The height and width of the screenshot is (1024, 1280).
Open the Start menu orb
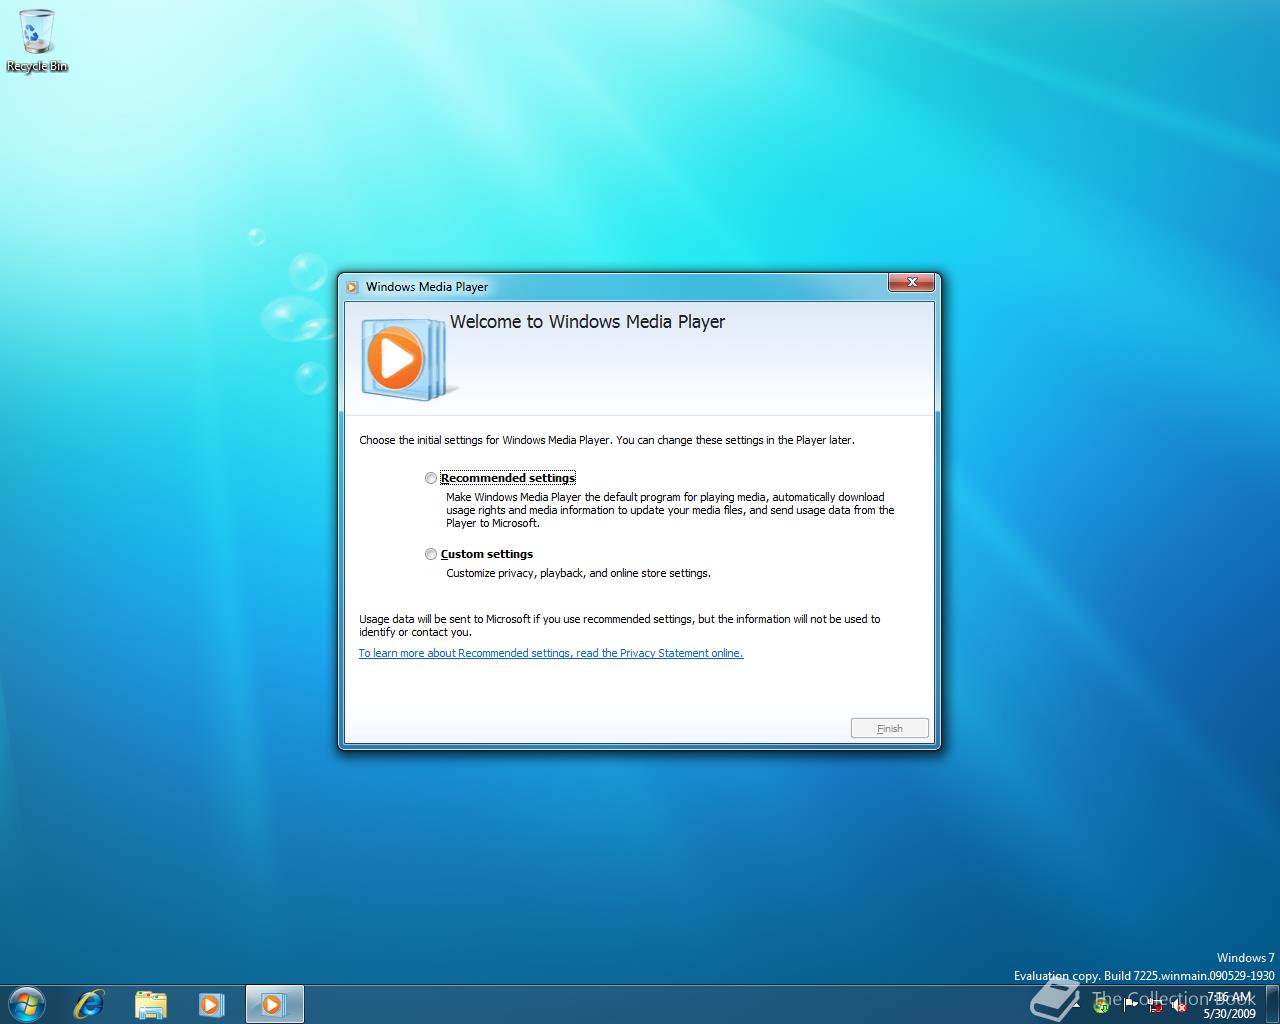27,1004
